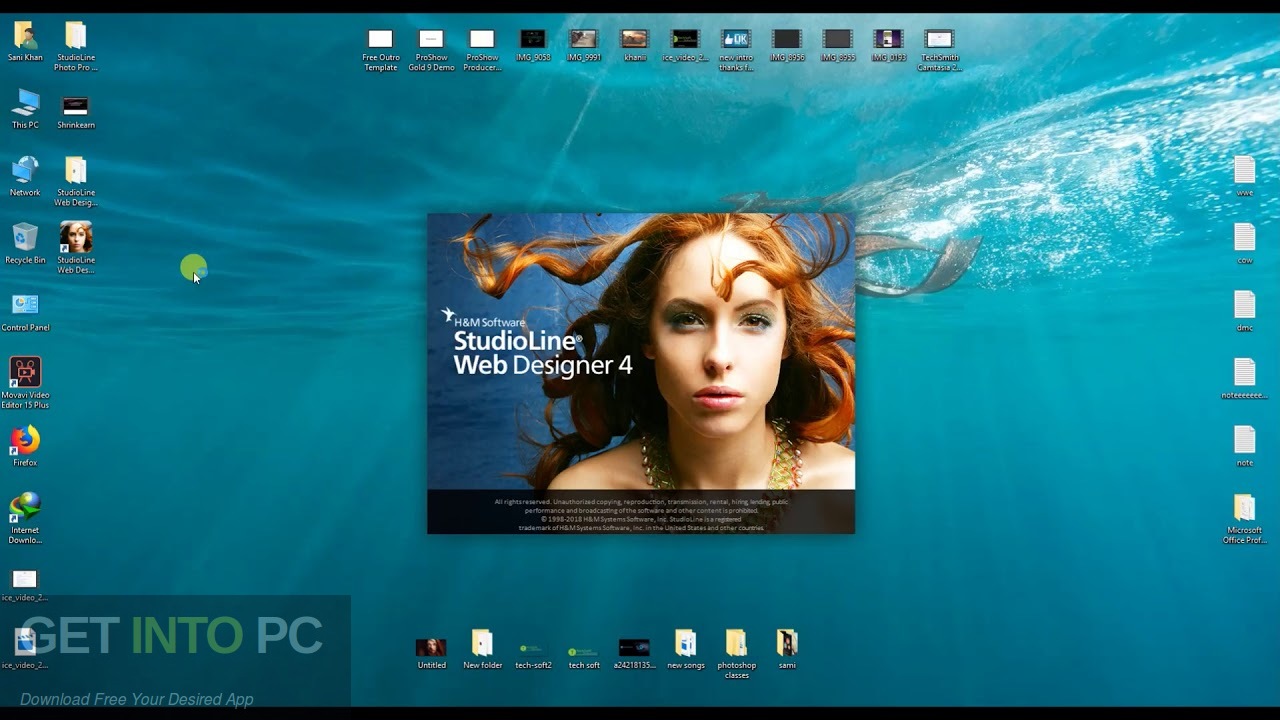The image size is (1280, 720).
Task: Select the StudioLine Web Designer folder icon
Action: [76, 172]
